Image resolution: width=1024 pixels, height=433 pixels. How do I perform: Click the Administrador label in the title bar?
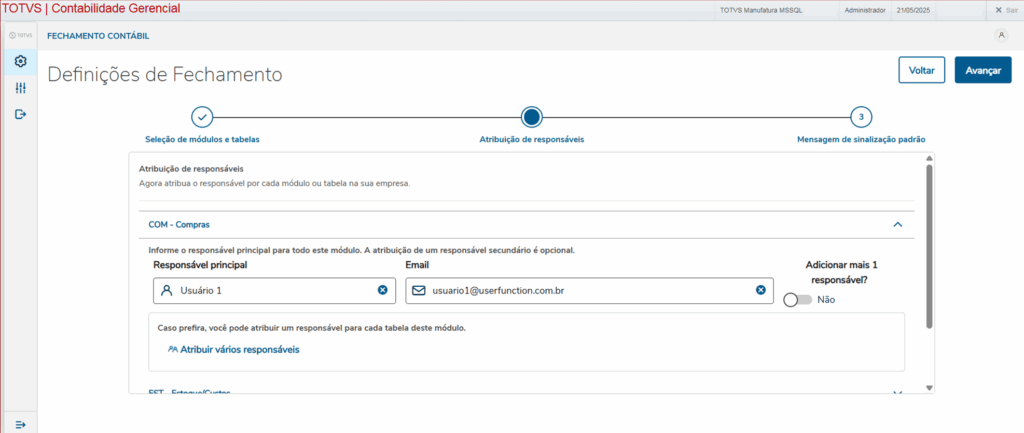click(865, 10)
